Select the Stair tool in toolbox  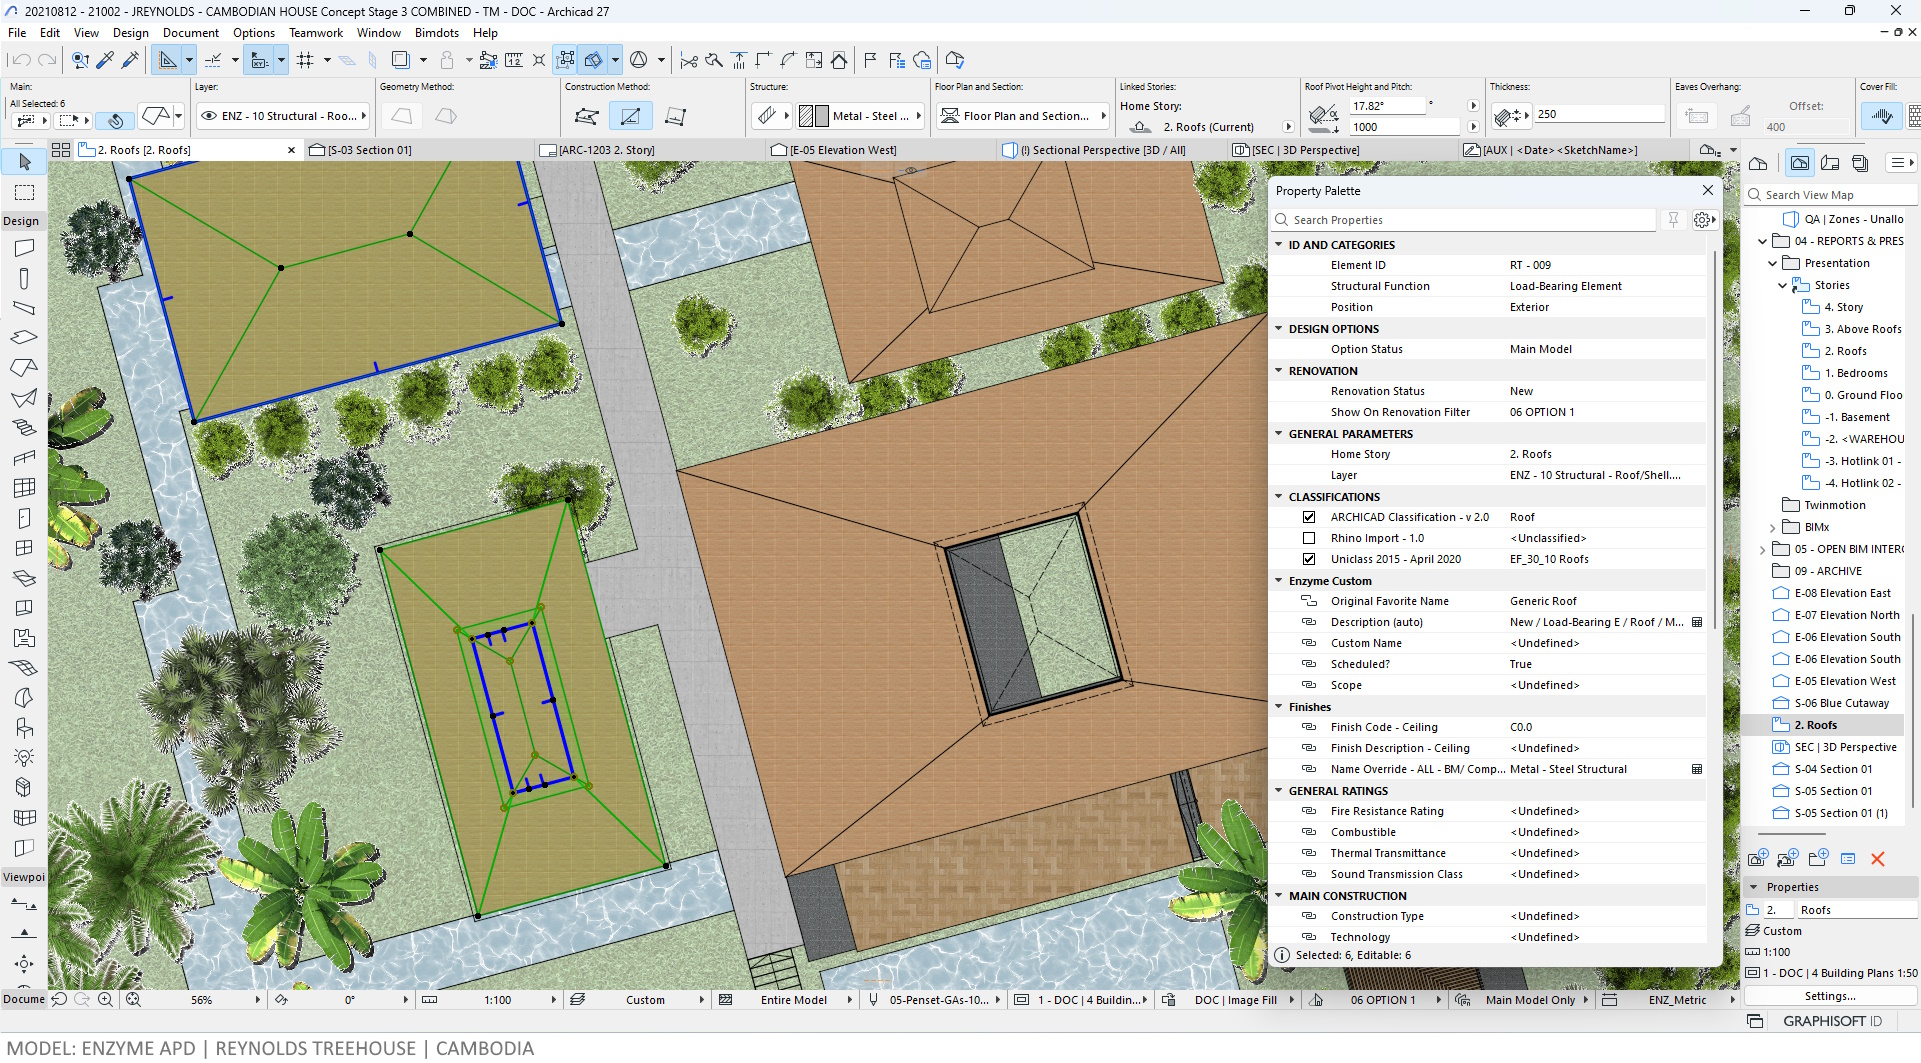25,427
